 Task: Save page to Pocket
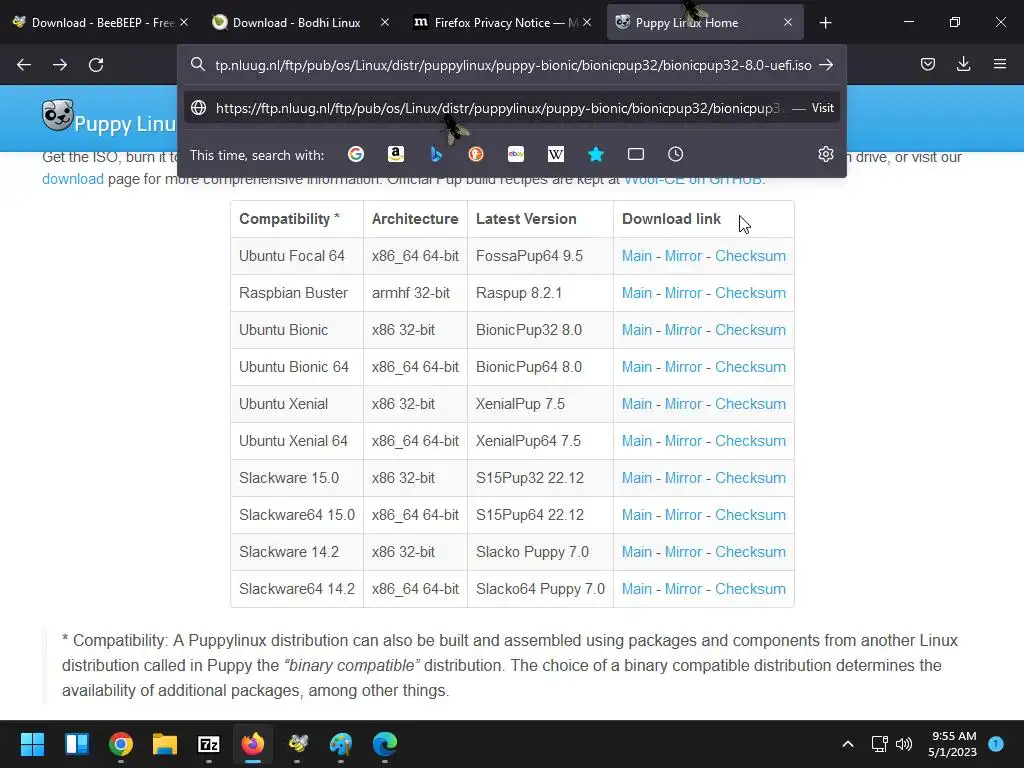pos(928,64)
